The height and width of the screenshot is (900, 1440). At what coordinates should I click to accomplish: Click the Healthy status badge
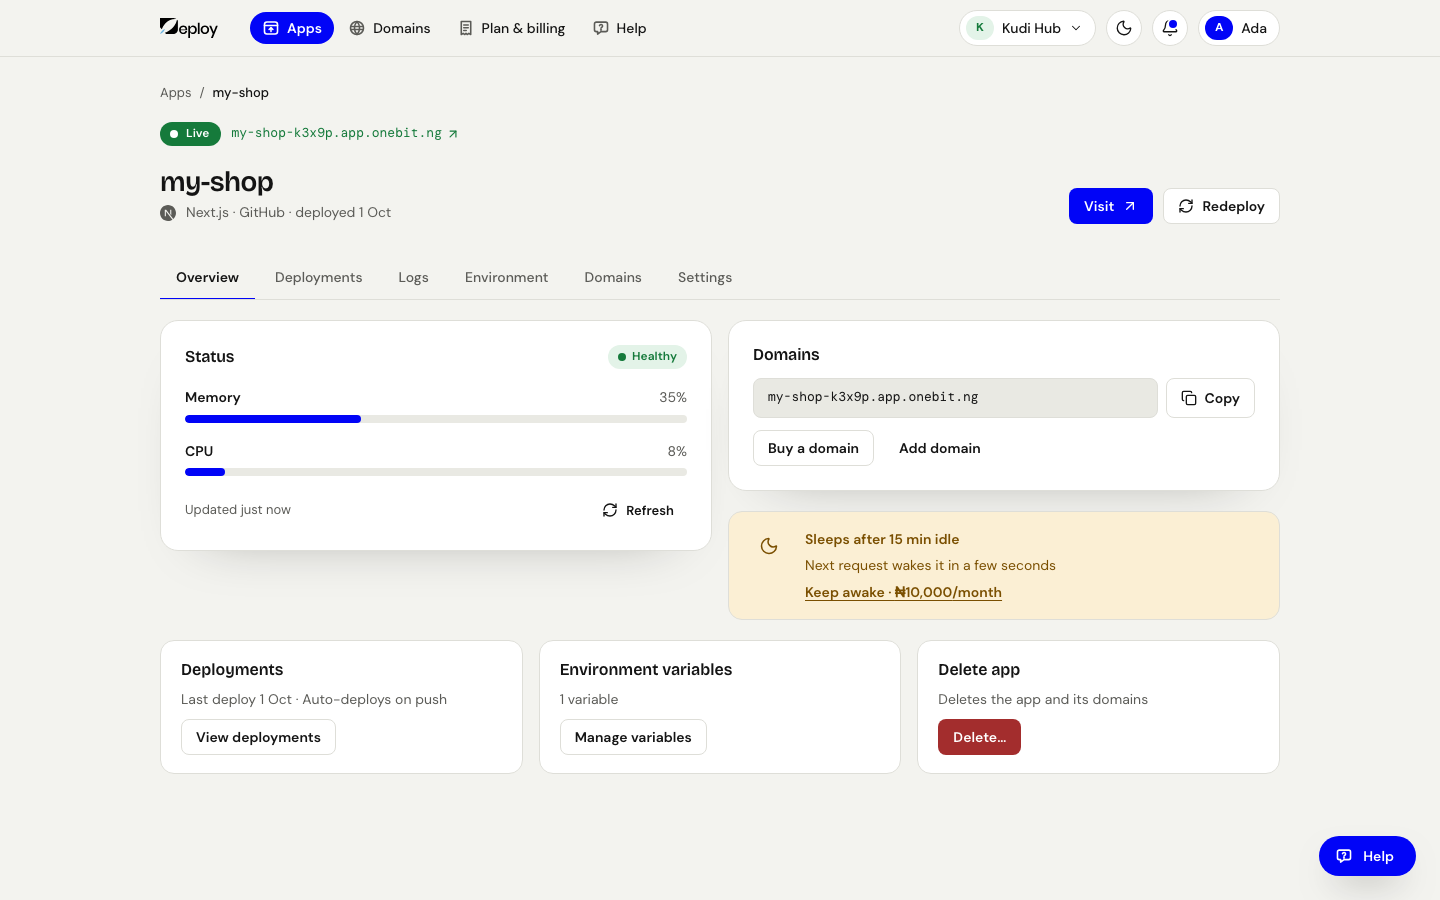coord(647,357)
